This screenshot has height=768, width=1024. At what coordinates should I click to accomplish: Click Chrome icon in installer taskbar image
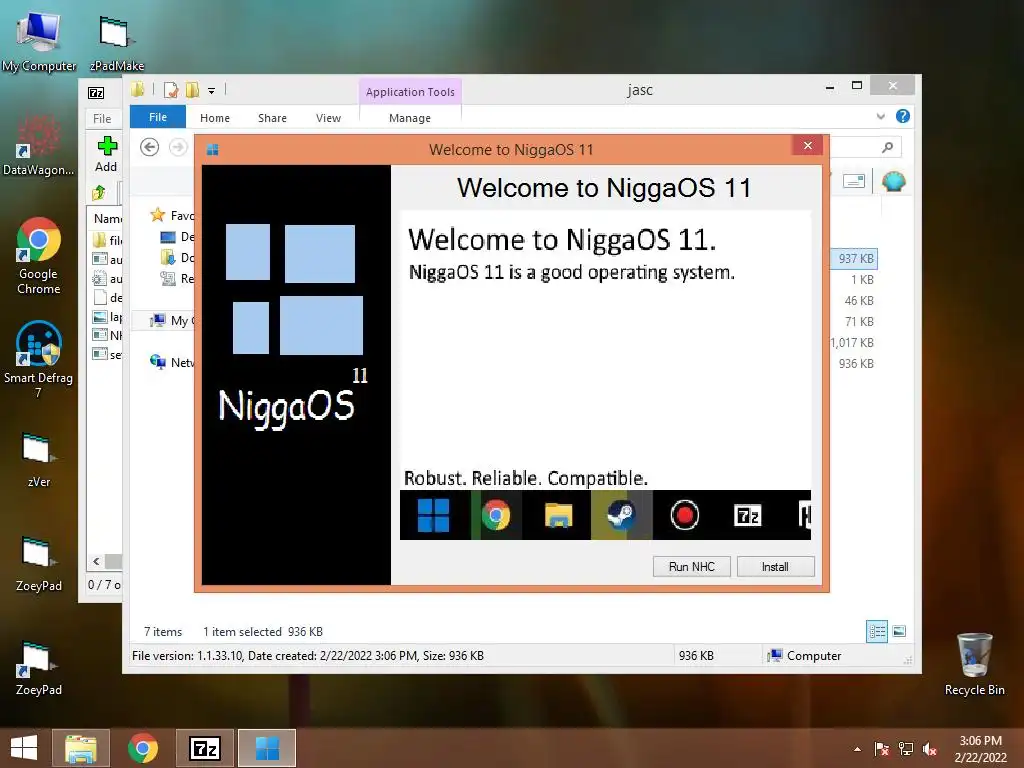(496, 515)
